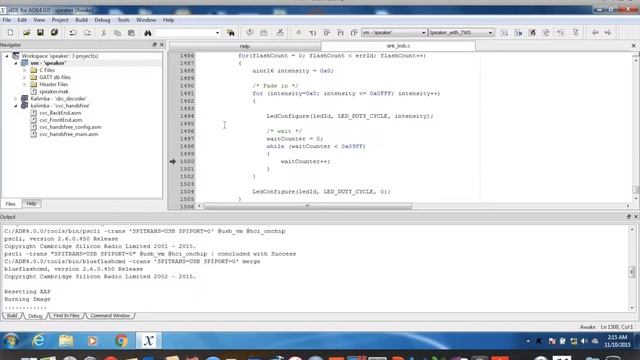Close the sink_leds.c editor tab
The image size is (640, 360).
[x=633, y=46]
